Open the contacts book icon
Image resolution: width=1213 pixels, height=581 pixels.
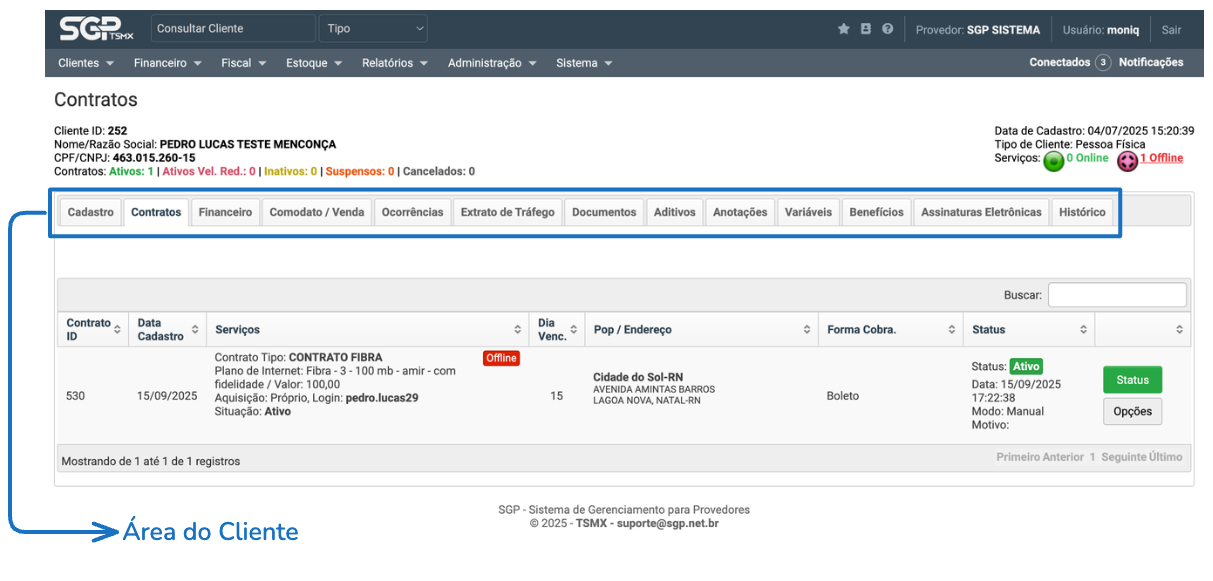(866, 29)
